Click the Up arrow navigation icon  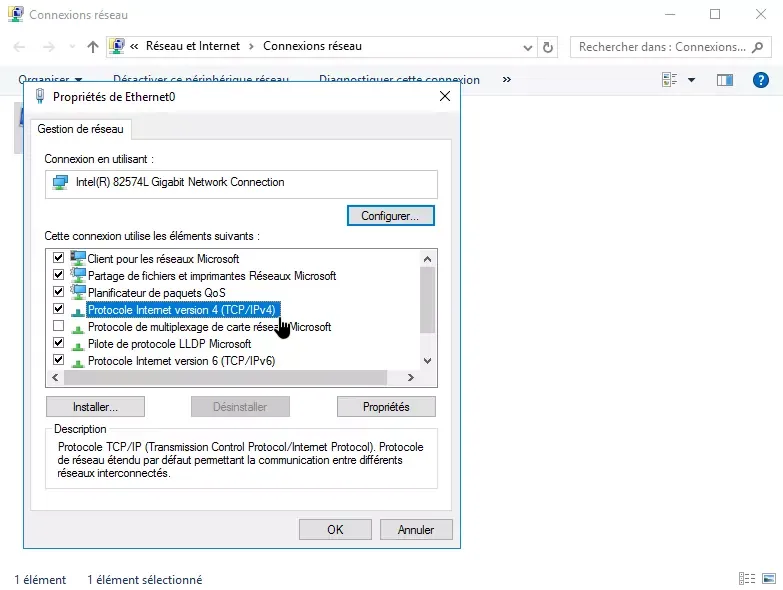pos(93,47)
